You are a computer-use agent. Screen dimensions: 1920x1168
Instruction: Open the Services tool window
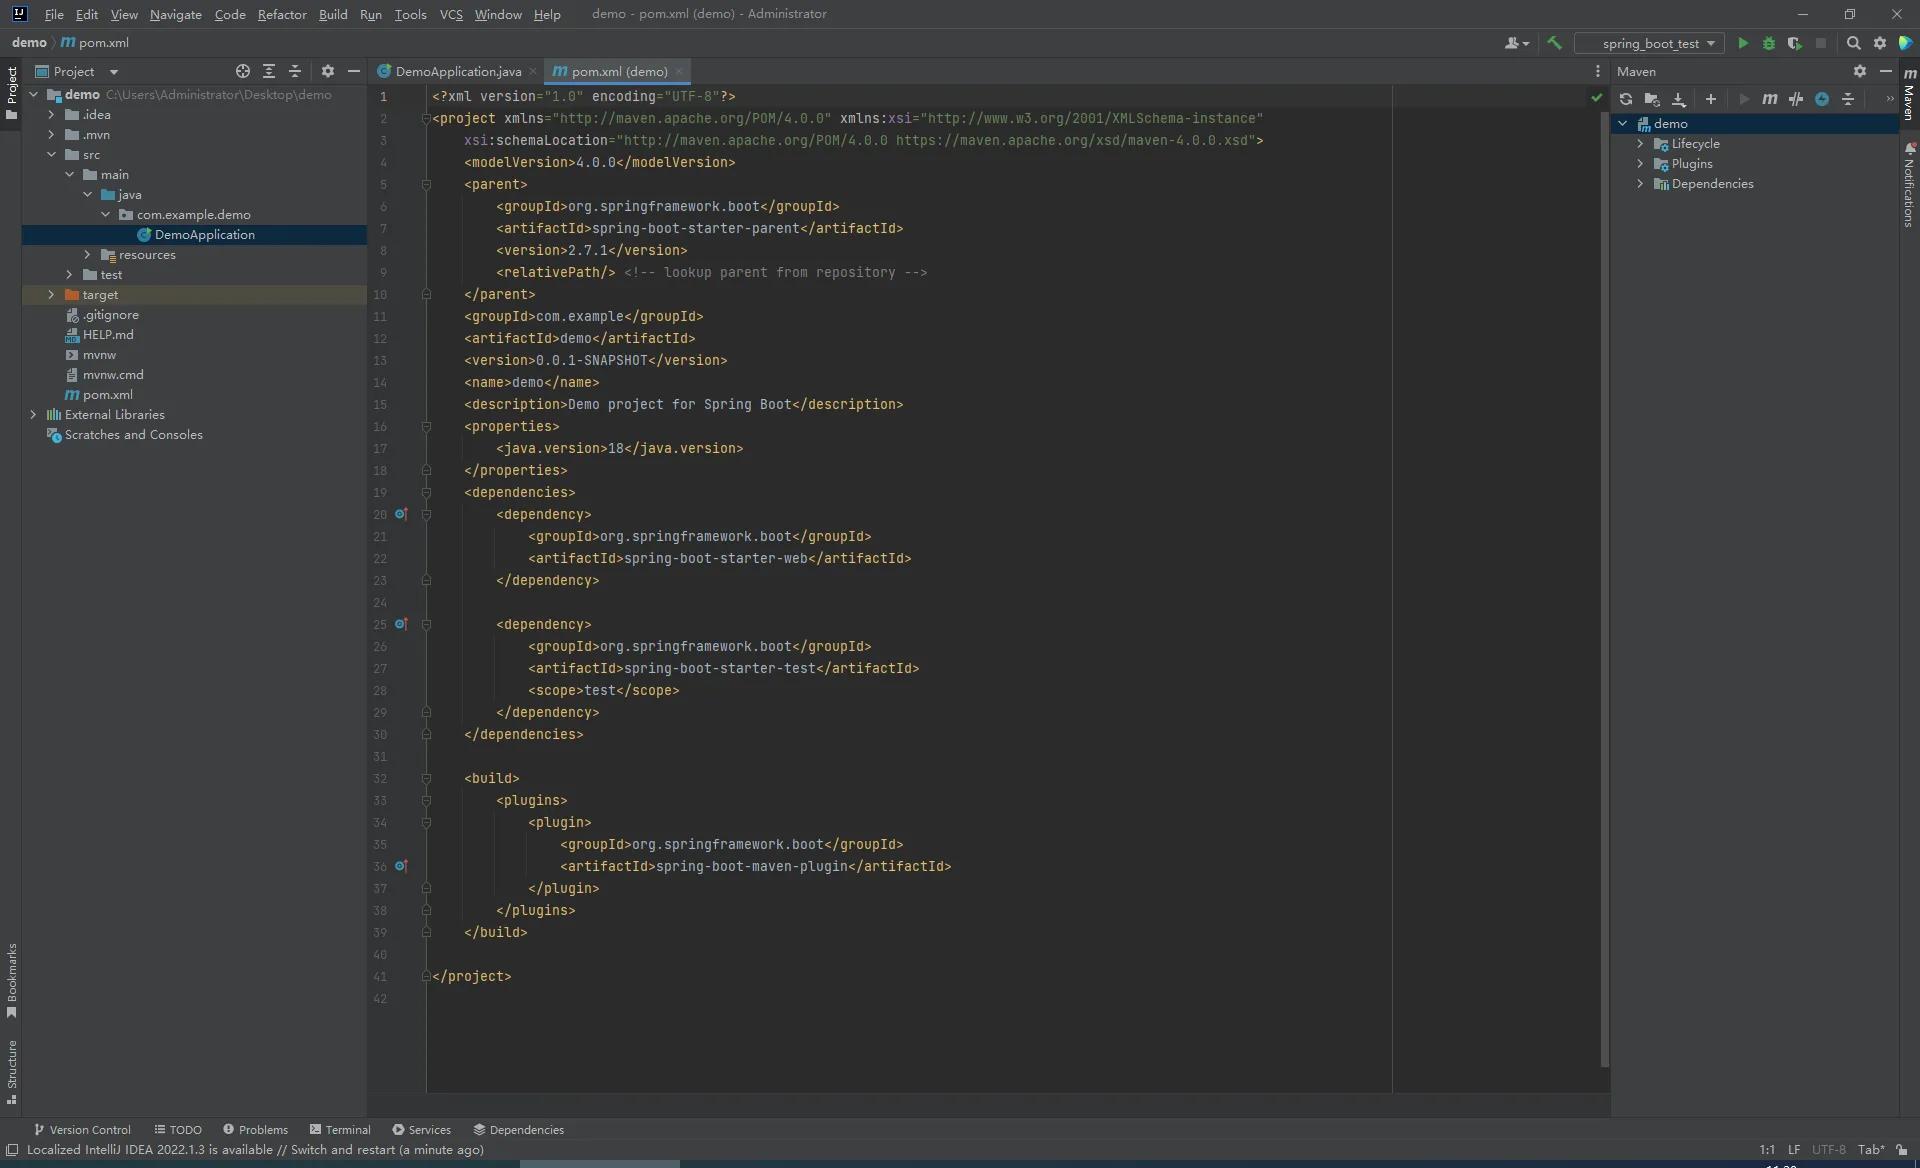pos(429,1129)
